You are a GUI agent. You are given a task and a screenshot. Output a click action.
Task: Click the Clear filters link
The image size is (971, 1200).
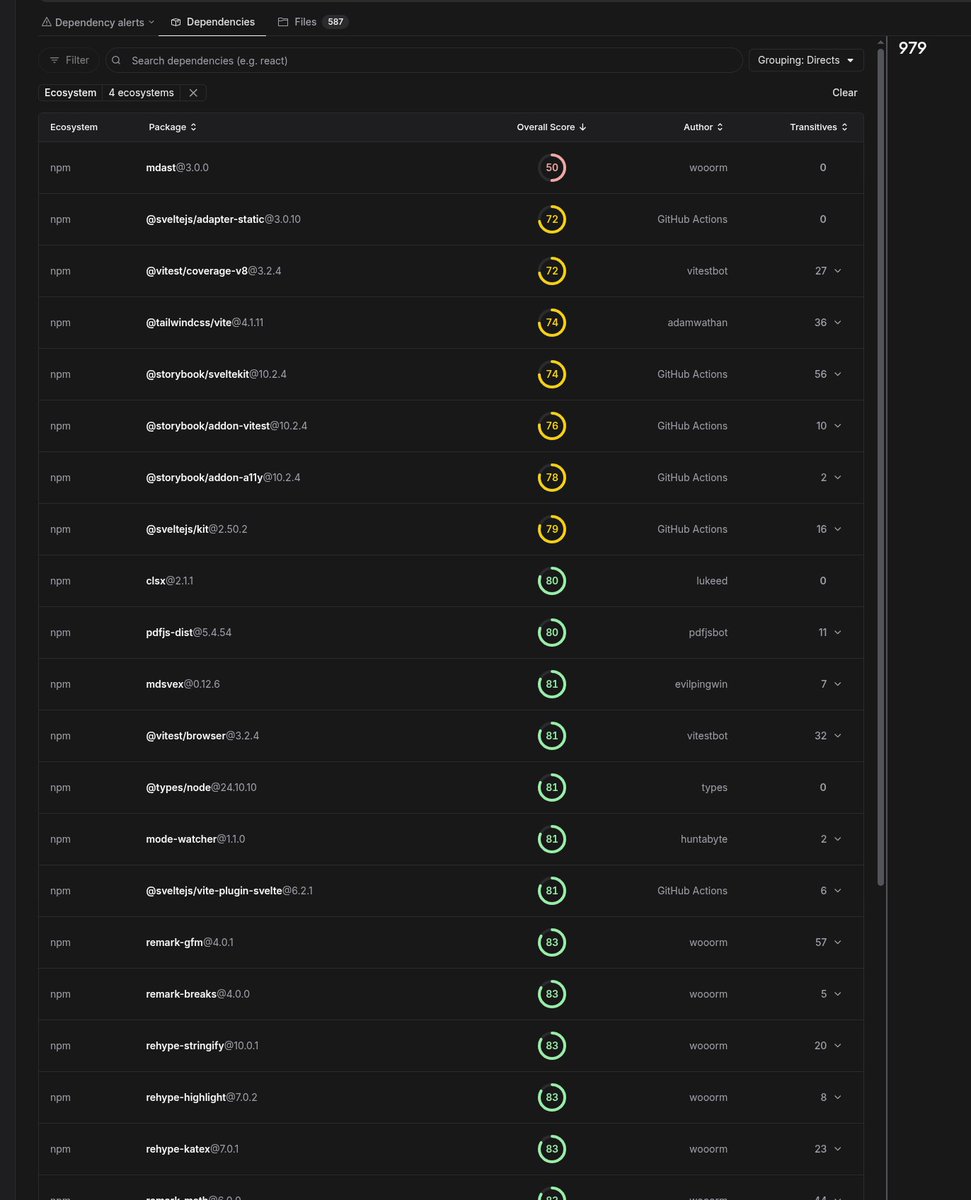(844, 93)
